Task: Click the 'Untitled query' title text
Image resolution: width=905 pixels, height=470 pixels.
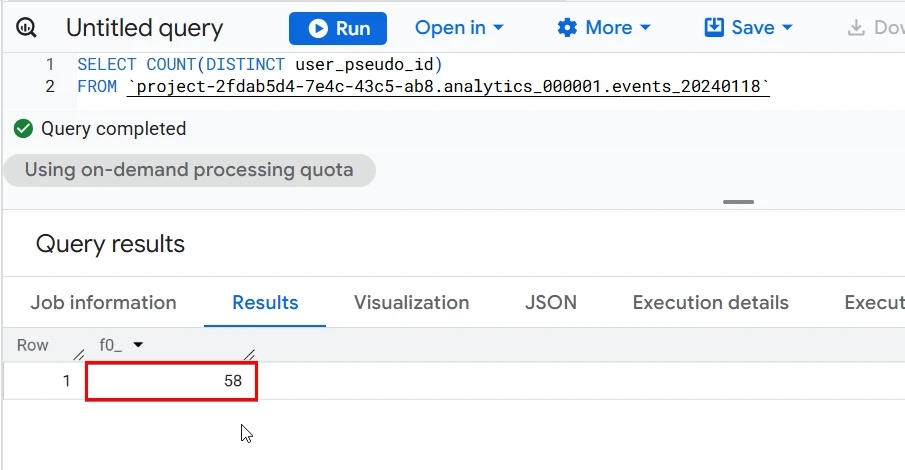Action: click(x=144, y=28)
